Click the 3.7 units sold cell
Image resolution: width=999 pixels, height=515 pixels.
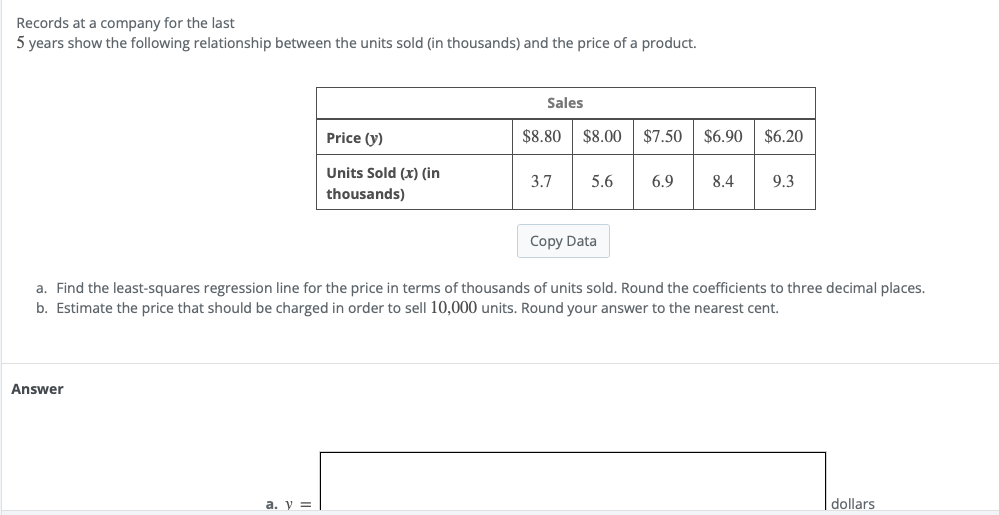542,182
